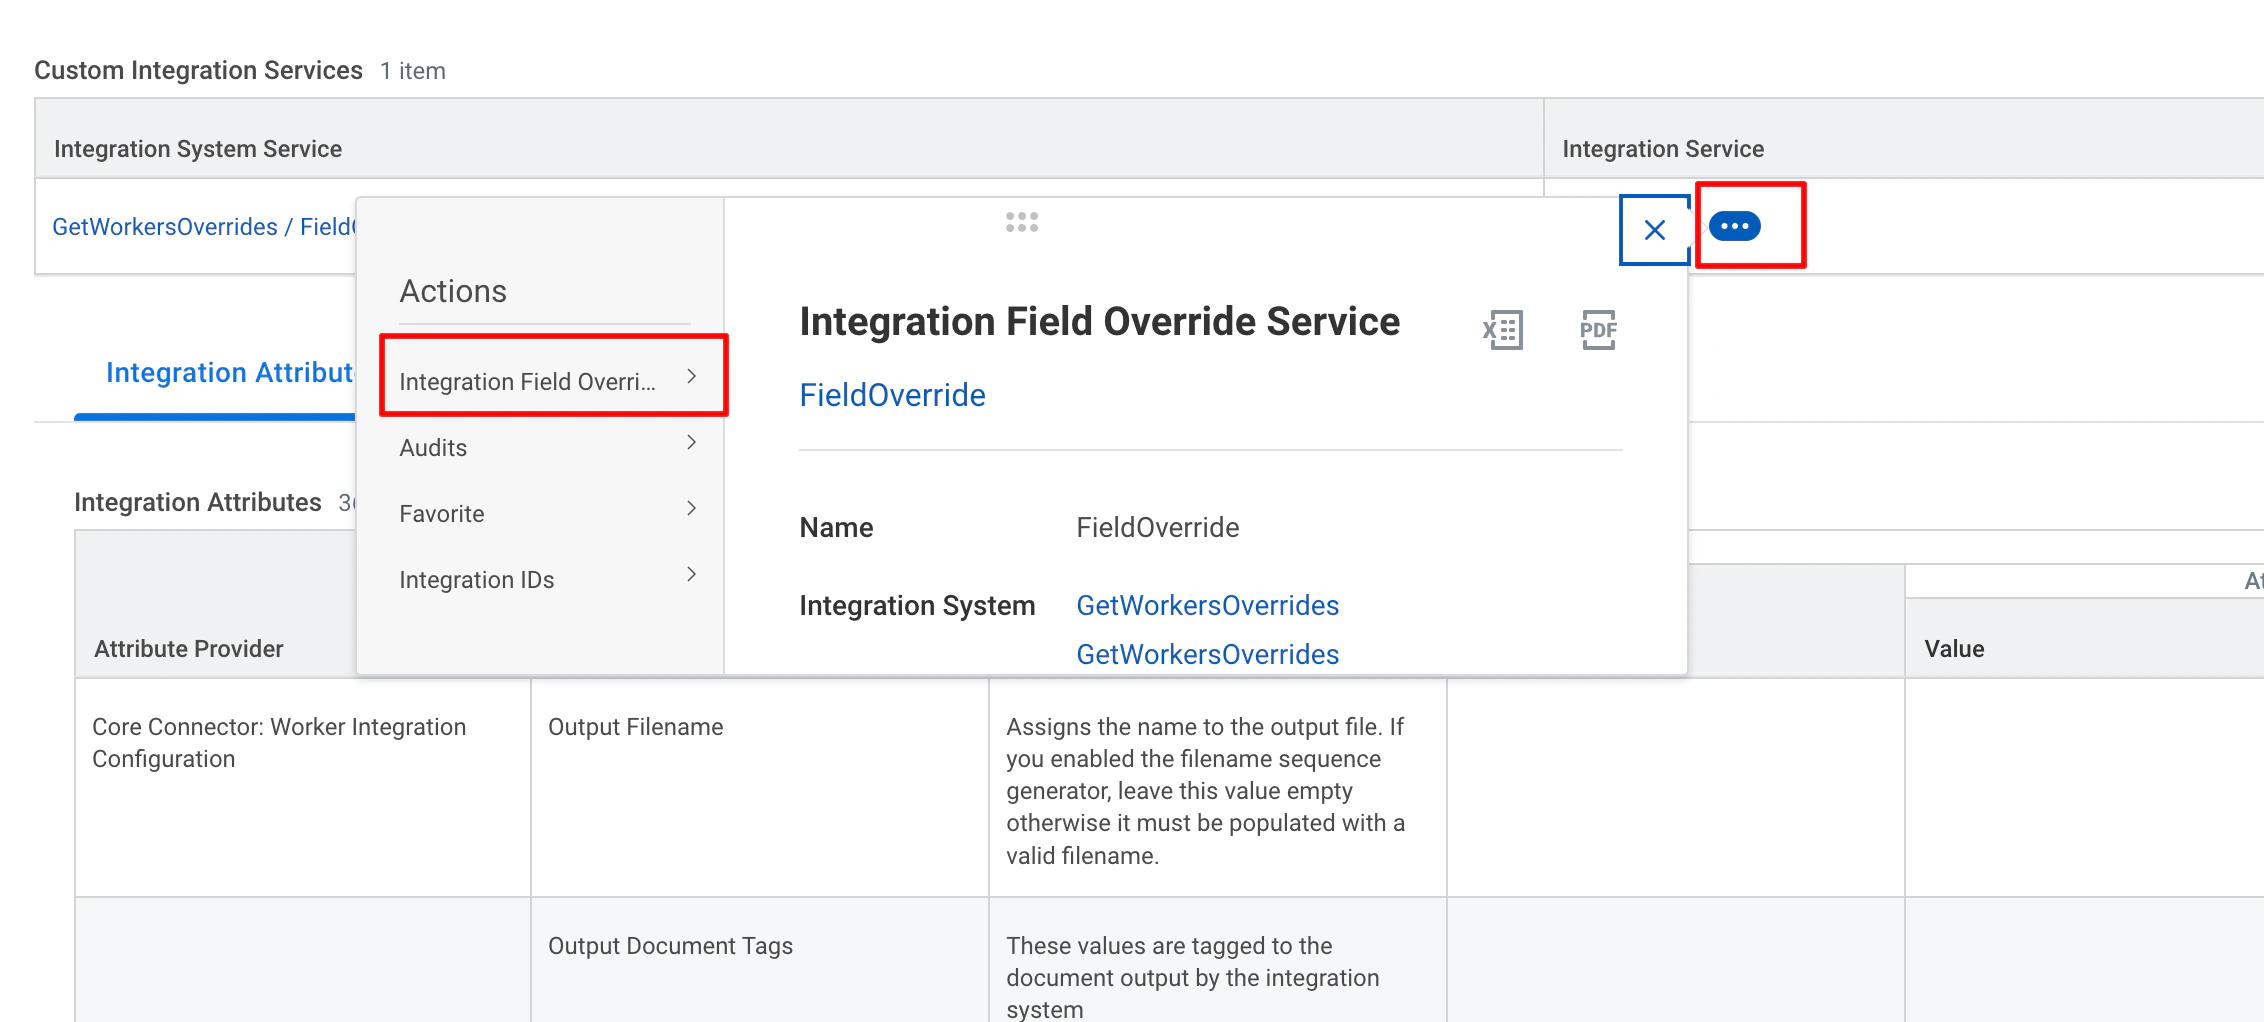Image resolution: width=2264 pixels, height=1022 pixels.
Task: Expand the Favorite submenu
Action: [691, 508]
